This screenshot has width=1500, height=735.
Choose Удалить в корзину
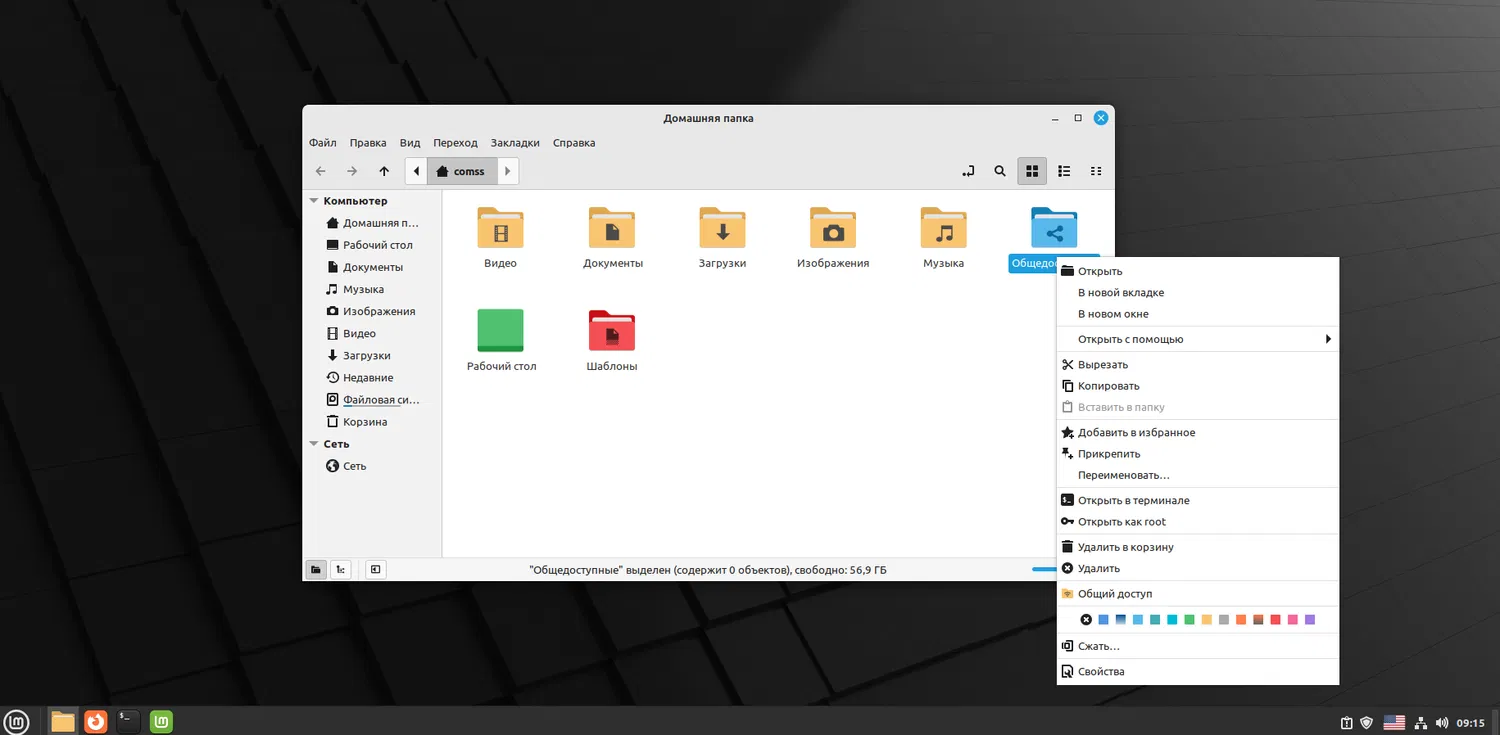(x=1198, y=547)
